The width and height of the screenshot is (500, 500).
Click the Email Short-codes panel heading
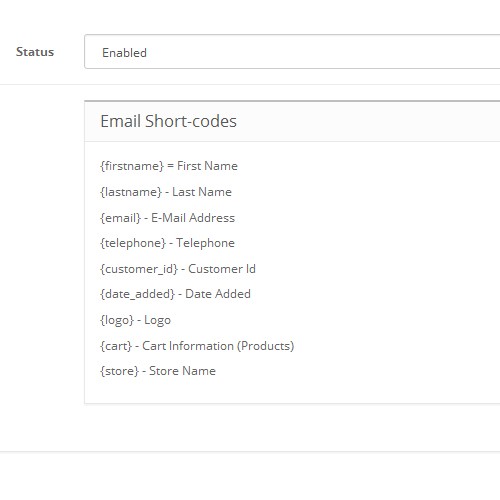[x=168, y=121]
